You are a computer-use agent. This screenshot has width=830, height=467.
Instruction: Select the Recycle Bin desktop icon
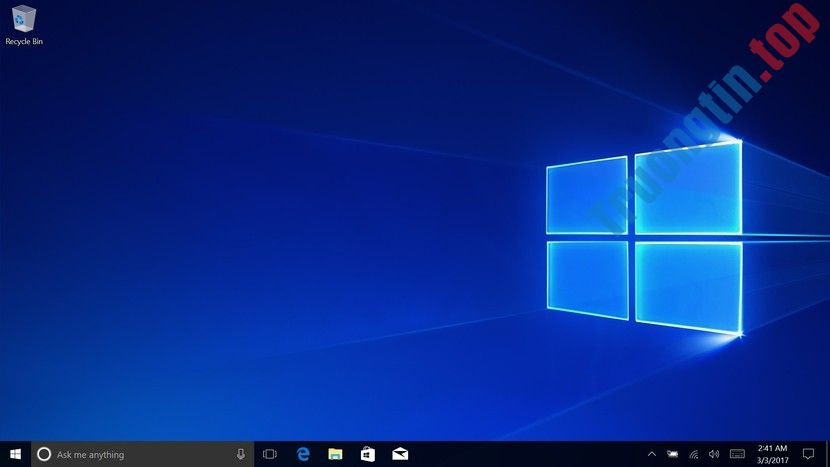23,19
